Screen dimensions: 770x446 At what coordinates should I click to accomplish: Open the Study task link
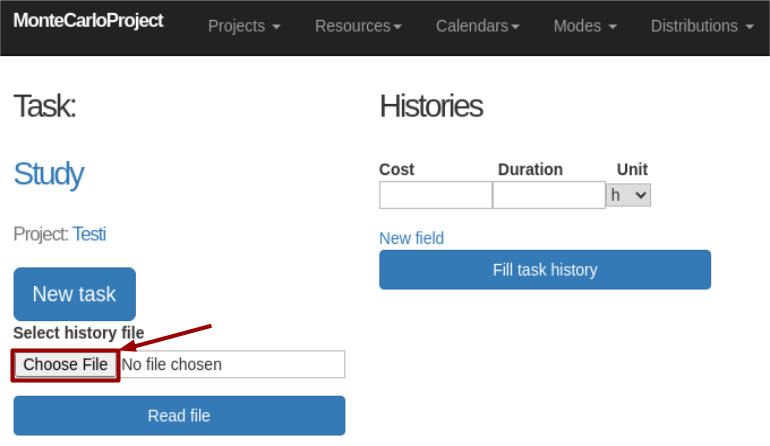tap(48, 174)
